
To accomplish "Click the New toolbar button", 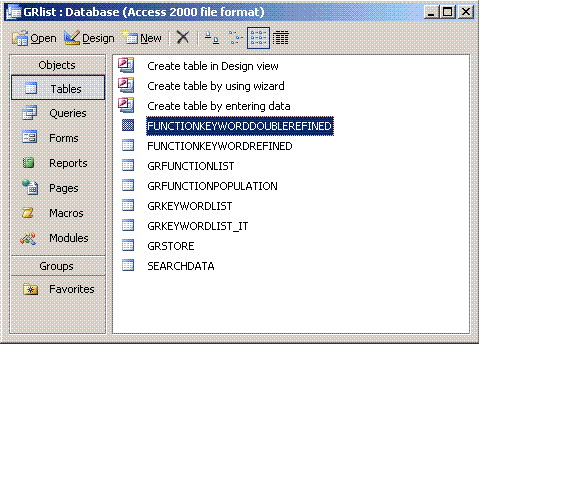I will point(142,38).
